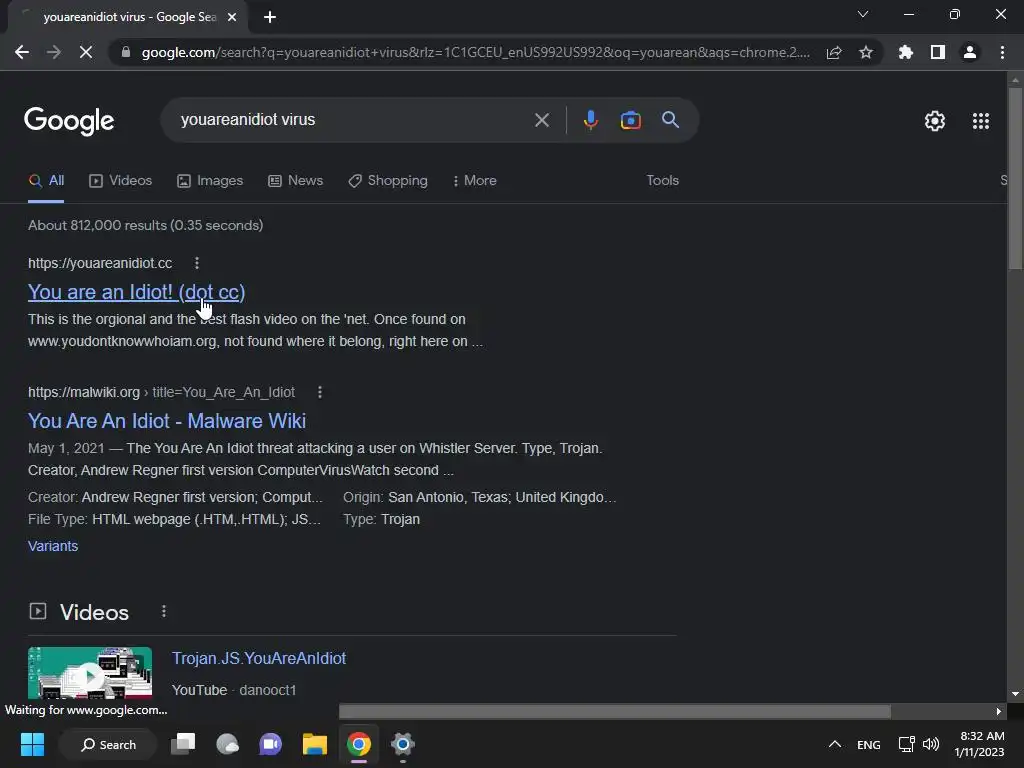This screenshot has width=1024, height=768.
Task: Open File Explorer from taskbar
Action: coord(315,744)
